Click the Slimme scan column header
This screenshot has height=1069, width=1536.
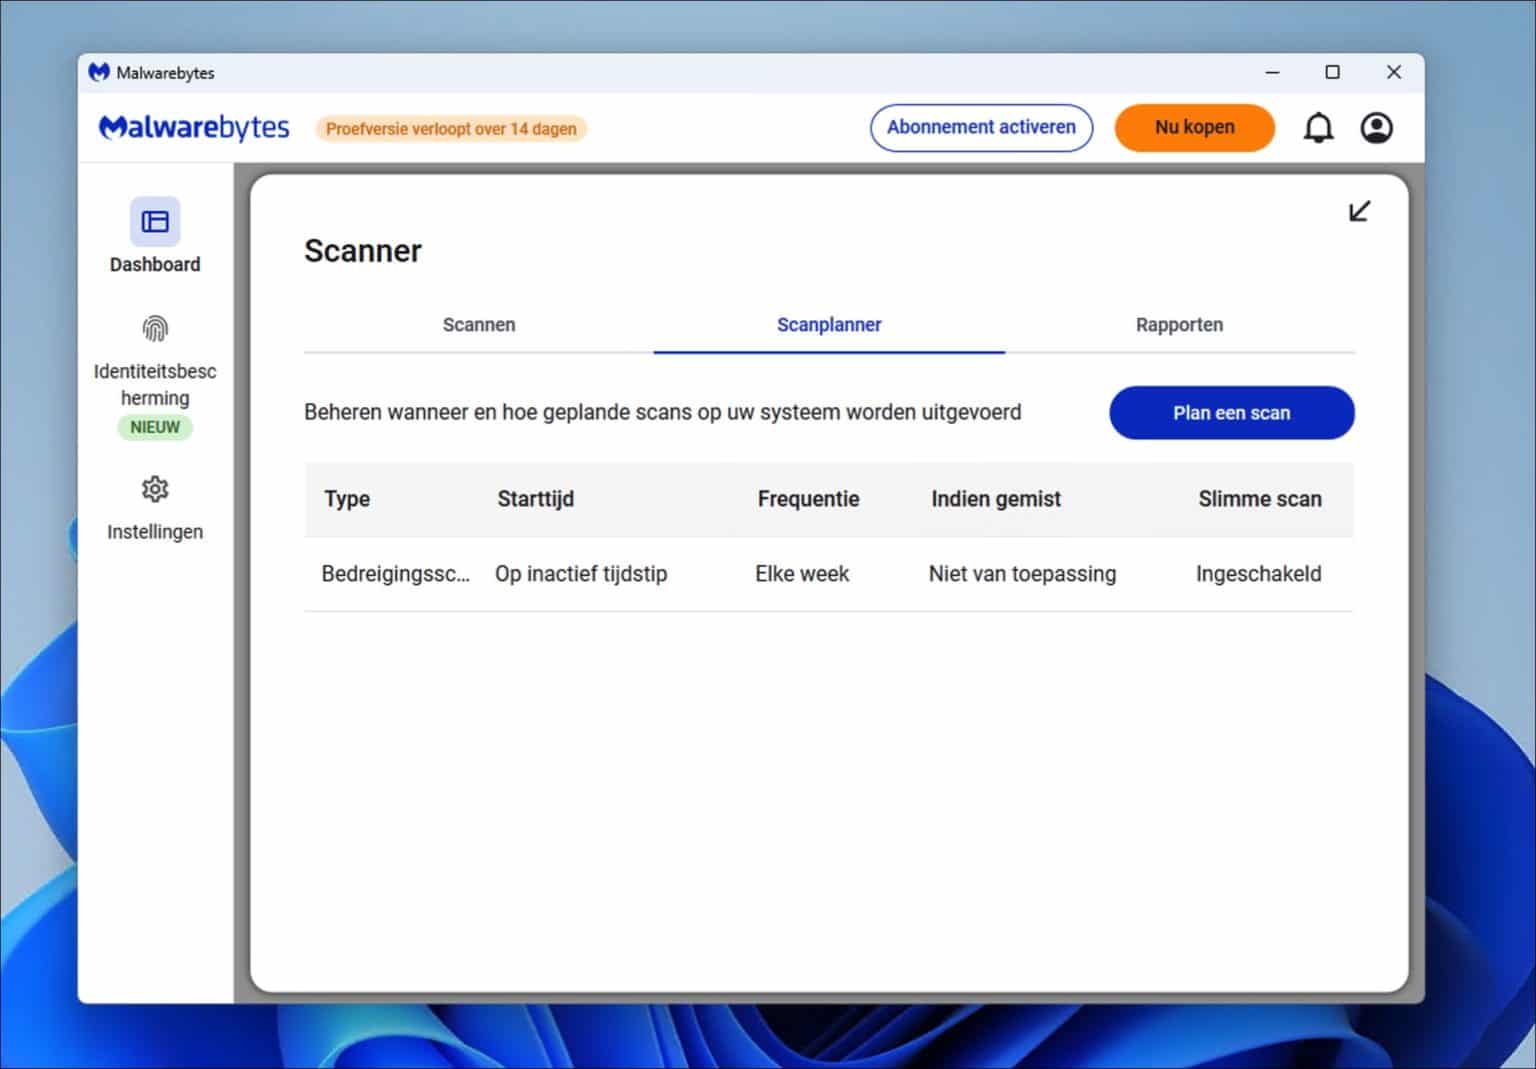[x=1260, y=499]
